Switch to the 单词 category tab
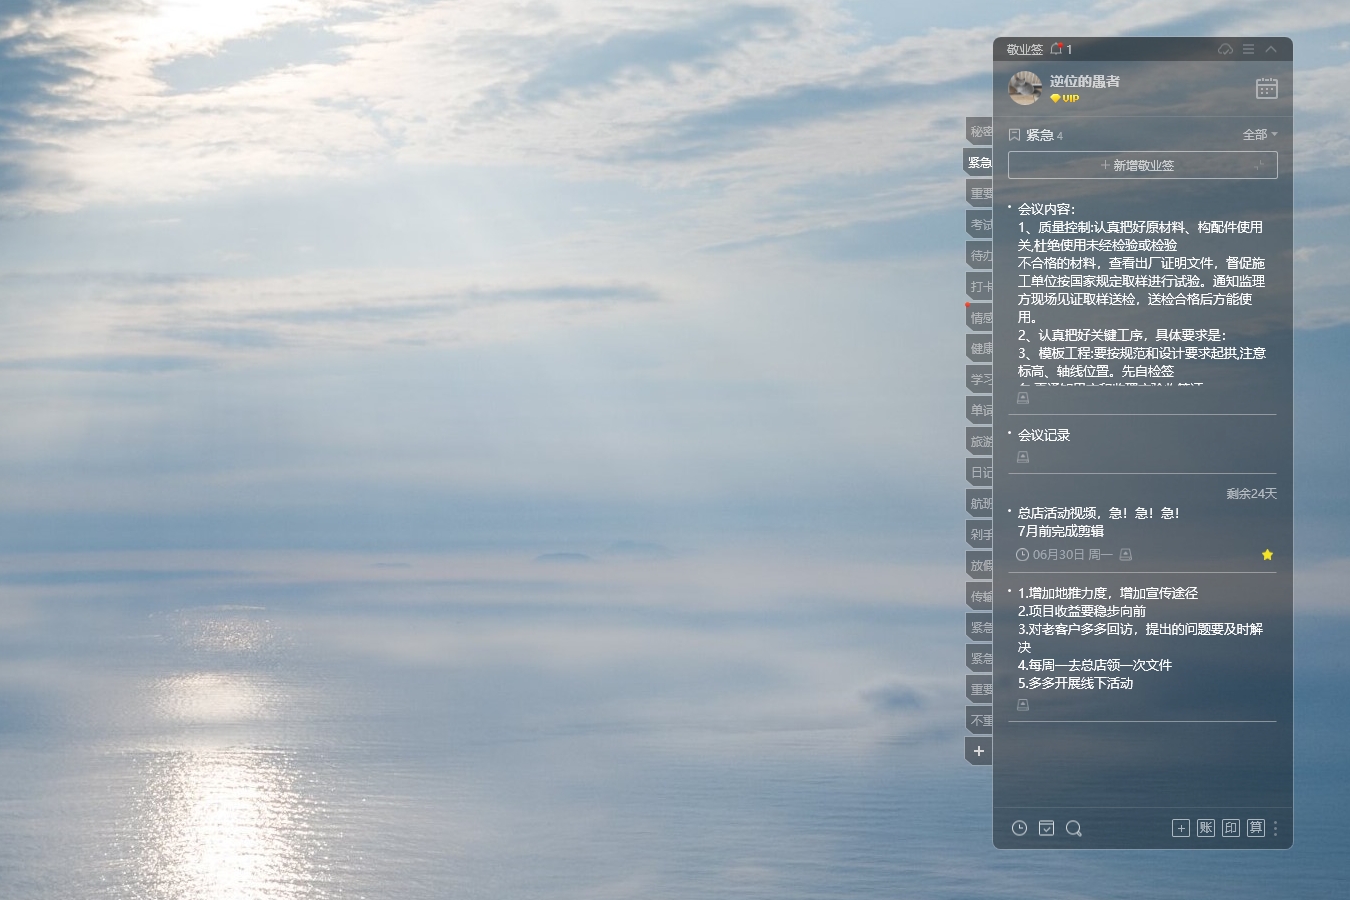1350x900 pixels. [980, 410]
